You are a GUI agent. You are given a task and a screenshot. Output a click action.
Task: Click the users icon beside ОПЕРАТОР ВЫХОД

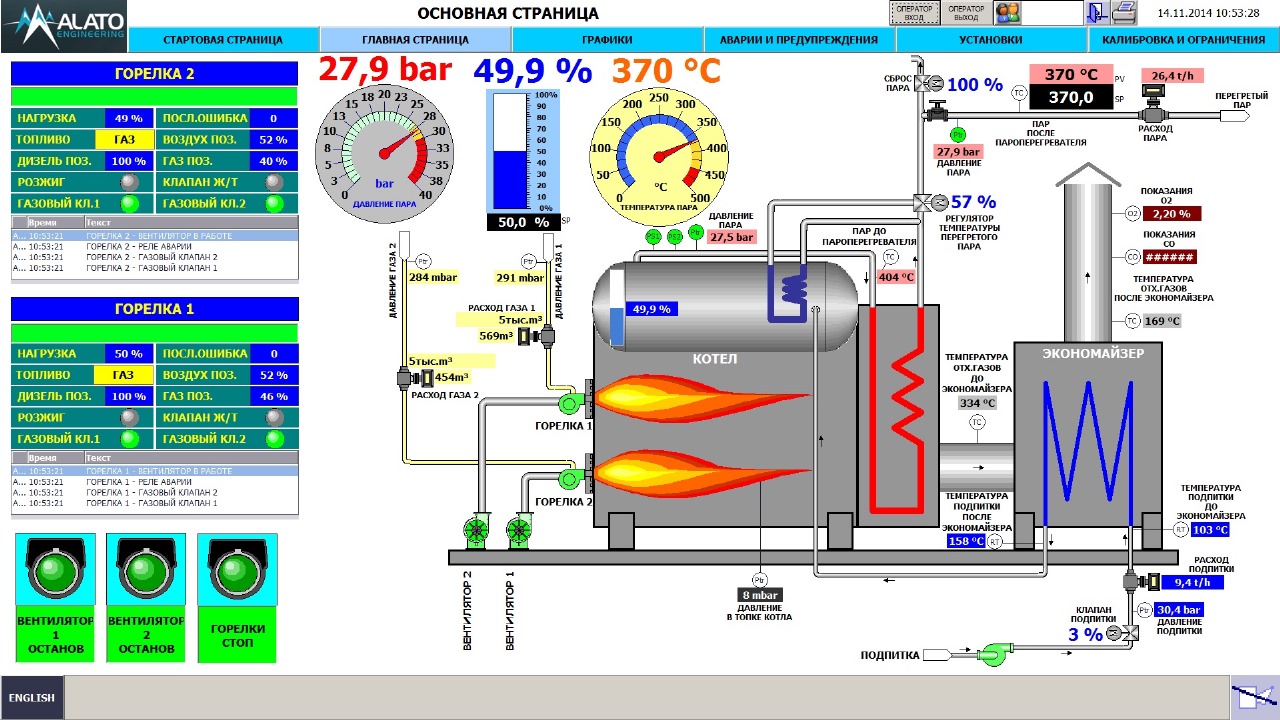click(1007, 13)
